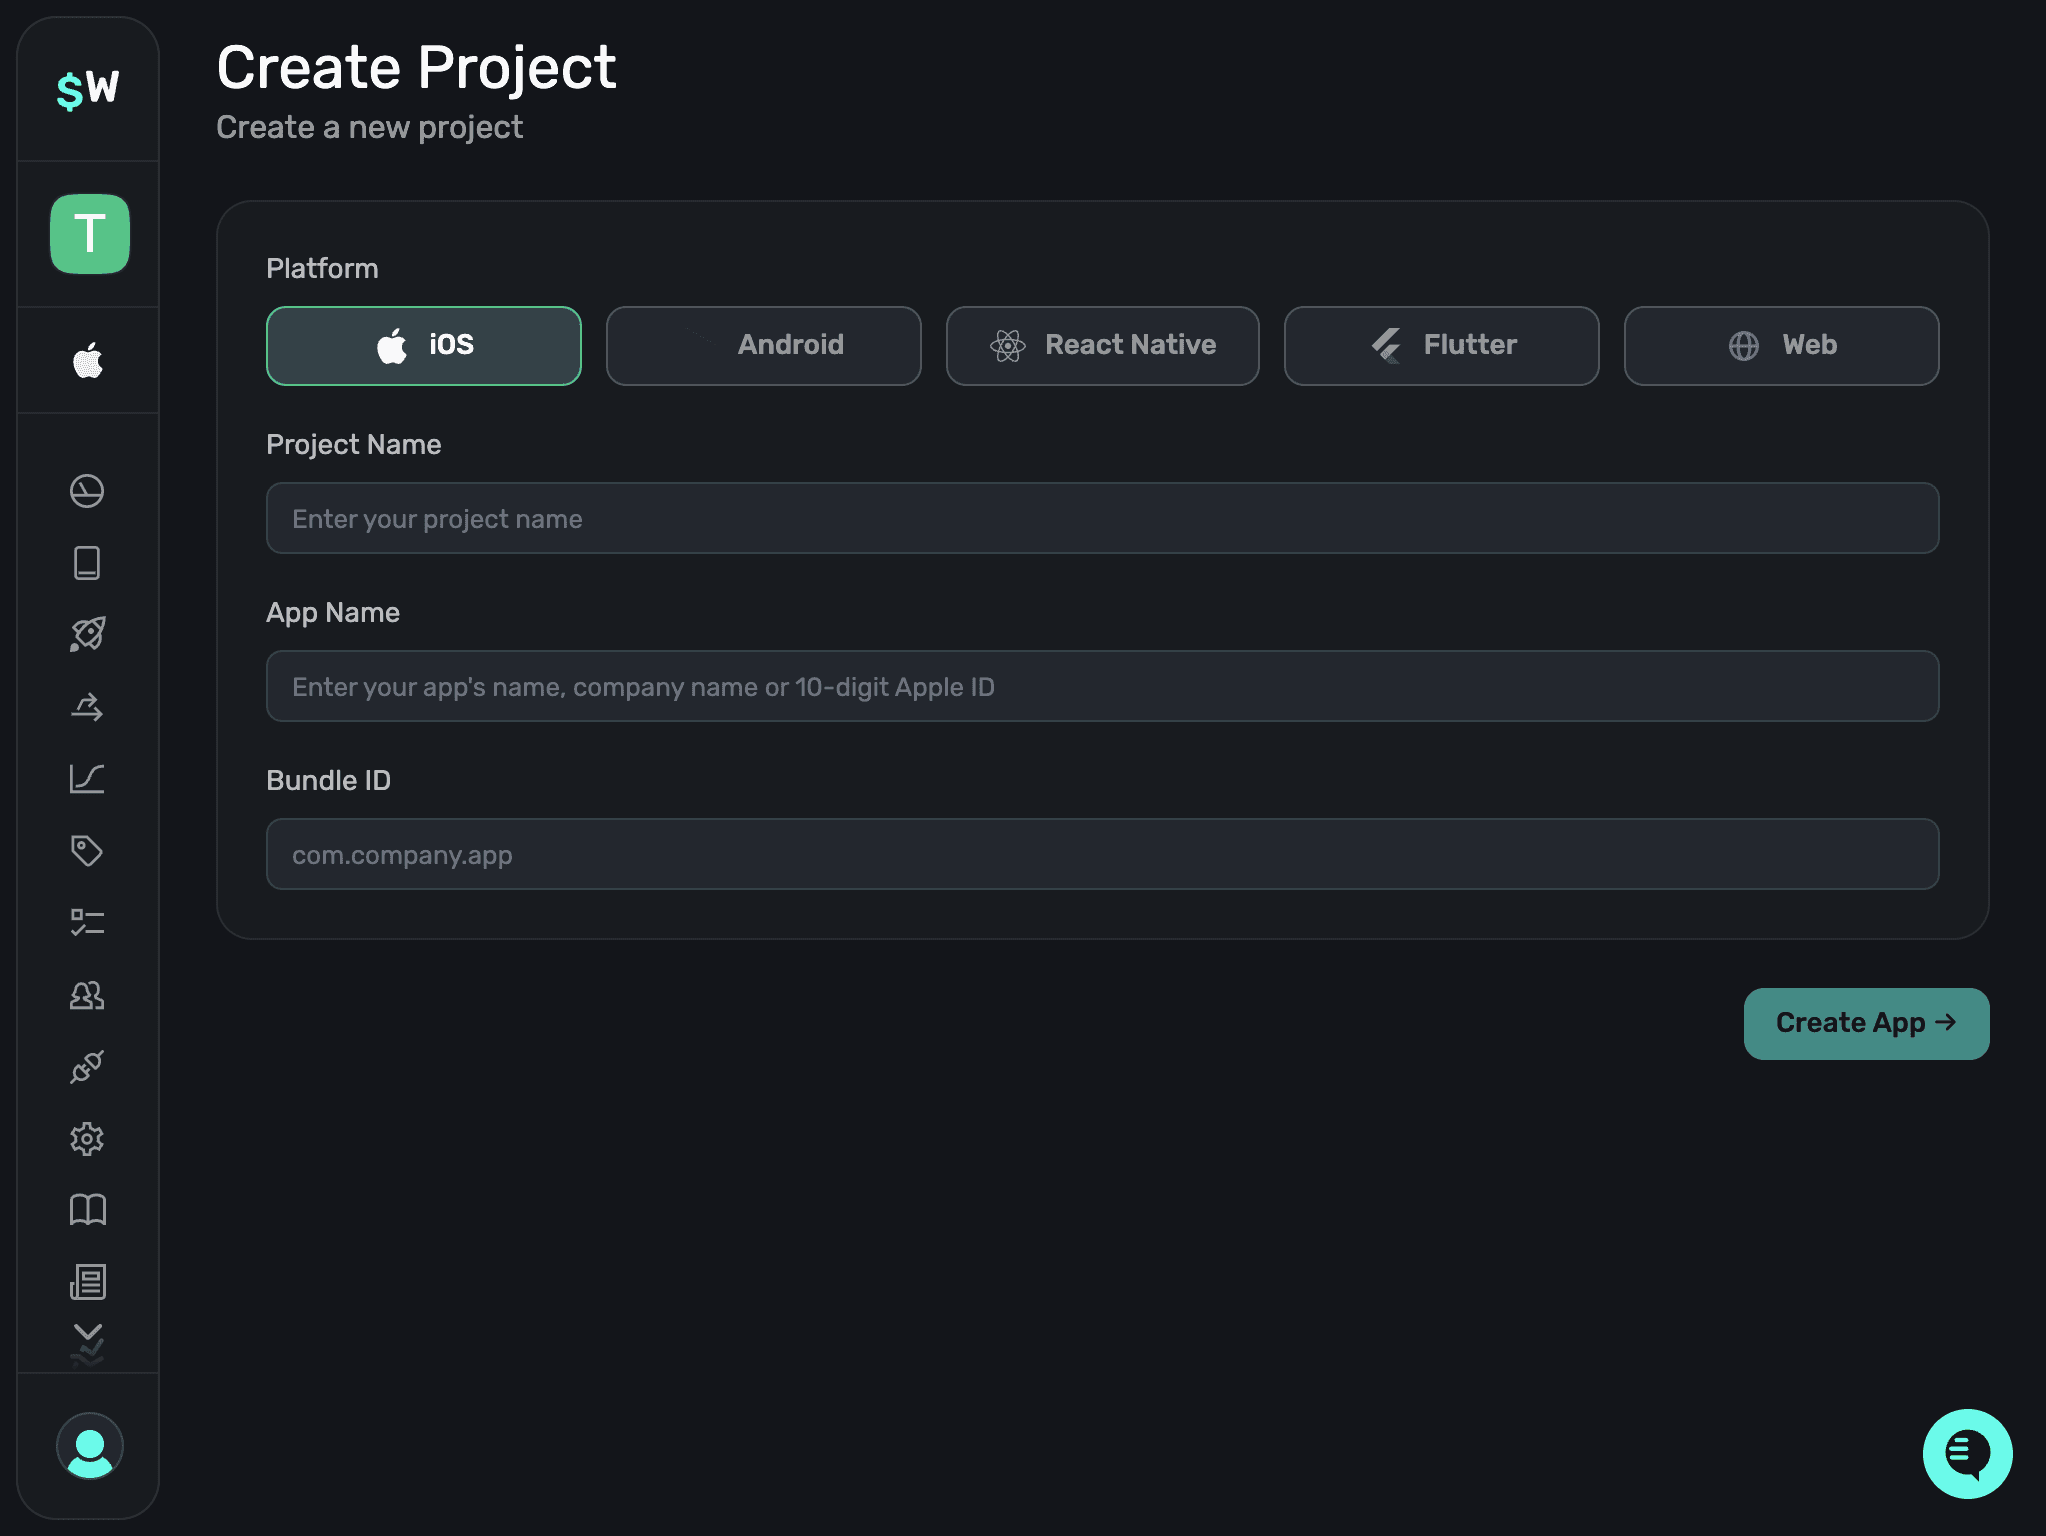Screen dimensions: 2046x1536
Task: Click the tag icon in the sidebar
Action: tap(88, 851)
